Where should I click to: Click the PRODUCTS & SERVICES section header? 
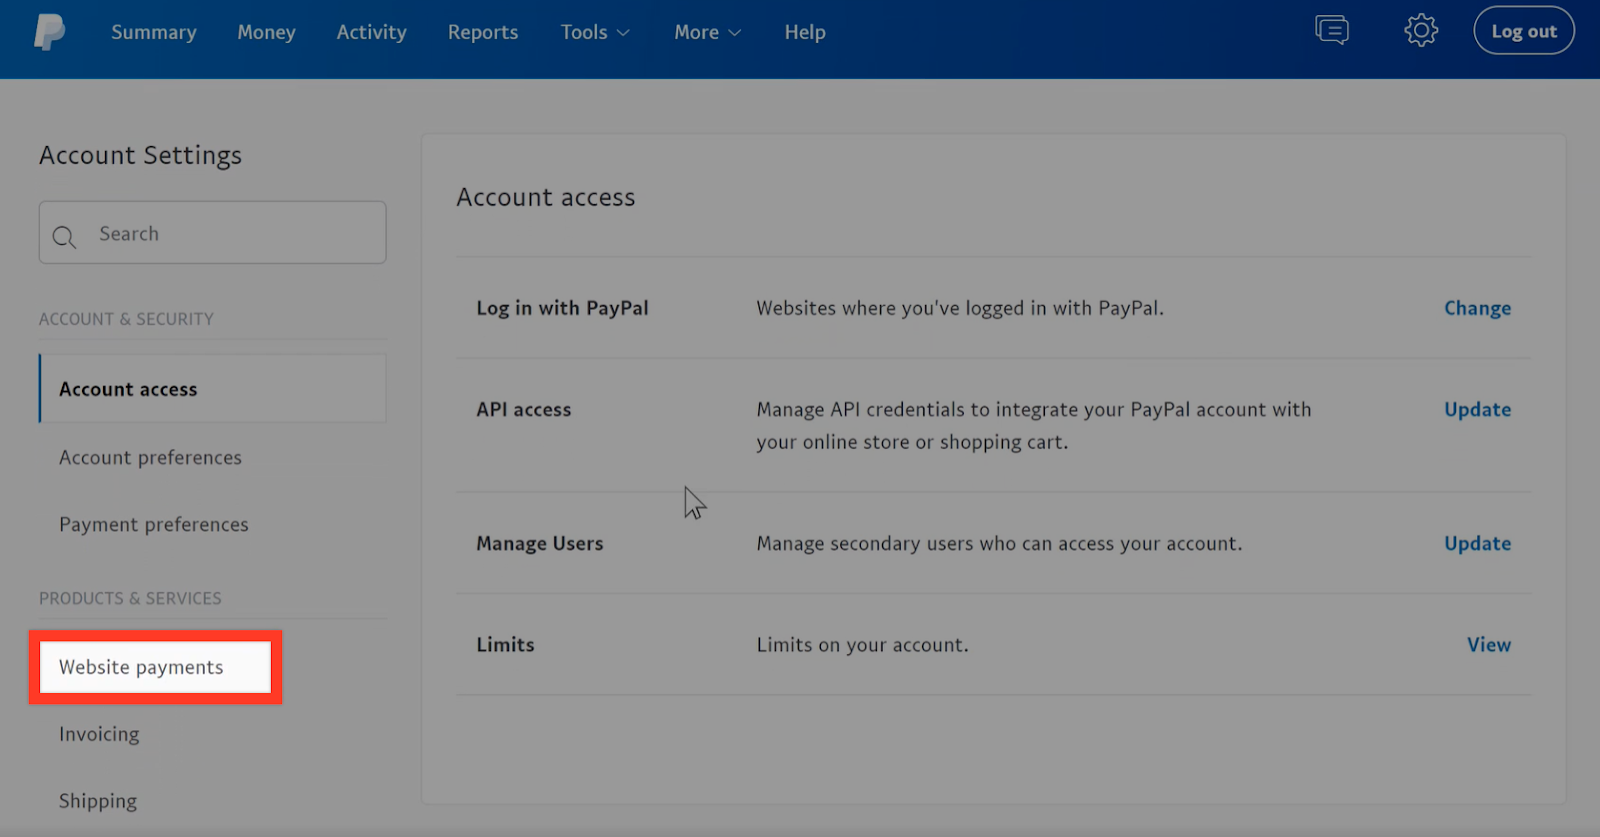(x=130, y=598)
